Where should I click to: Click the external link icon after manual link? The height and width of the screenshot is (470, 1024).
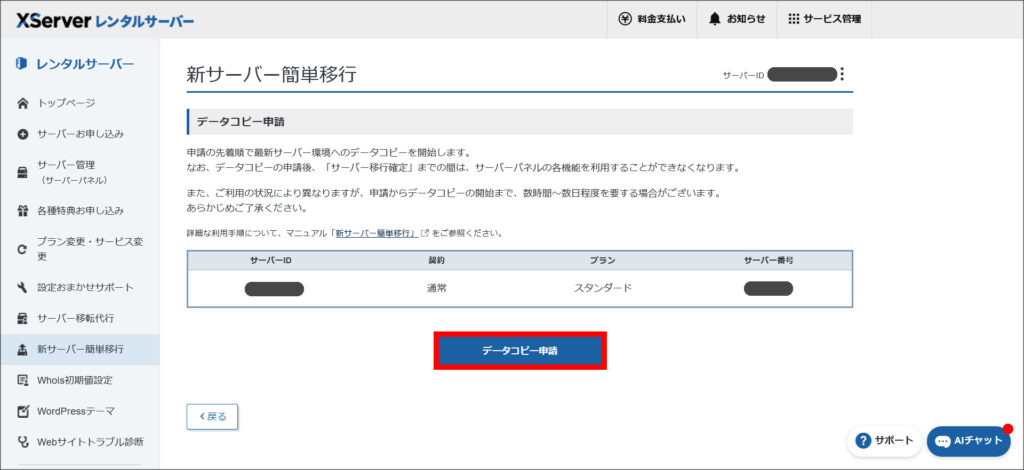(425, 232)
